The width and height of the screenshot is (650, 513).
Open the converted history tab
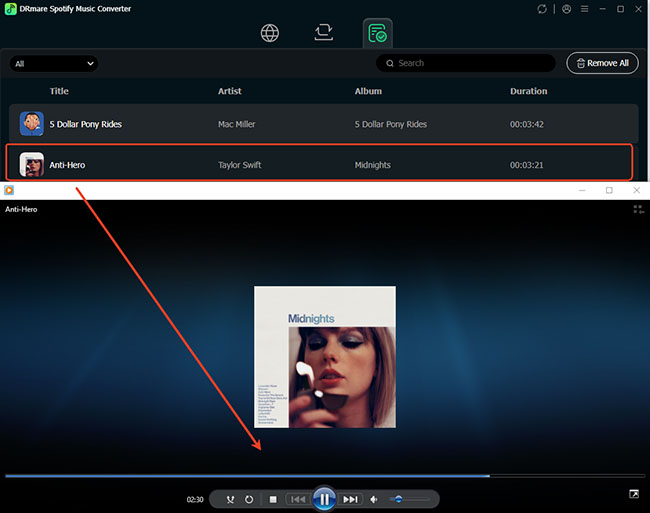(x=377, y=33)
